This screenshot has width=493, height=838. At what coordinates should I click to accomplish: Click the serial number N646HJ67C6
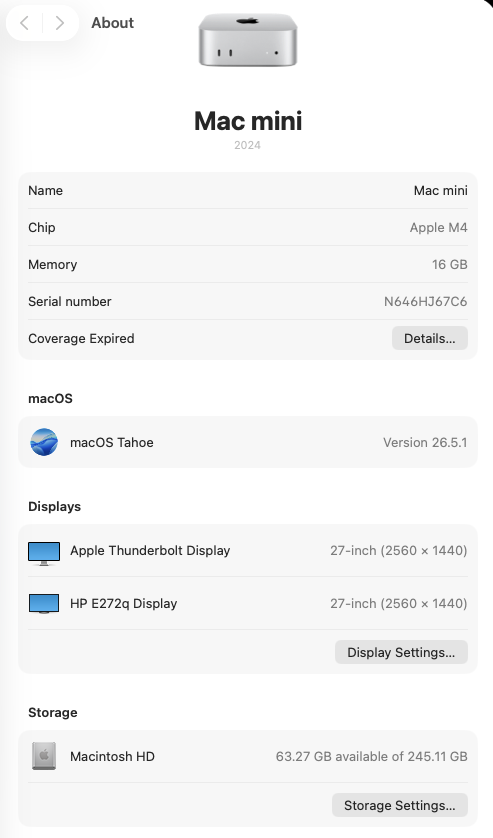pos(426,301)
